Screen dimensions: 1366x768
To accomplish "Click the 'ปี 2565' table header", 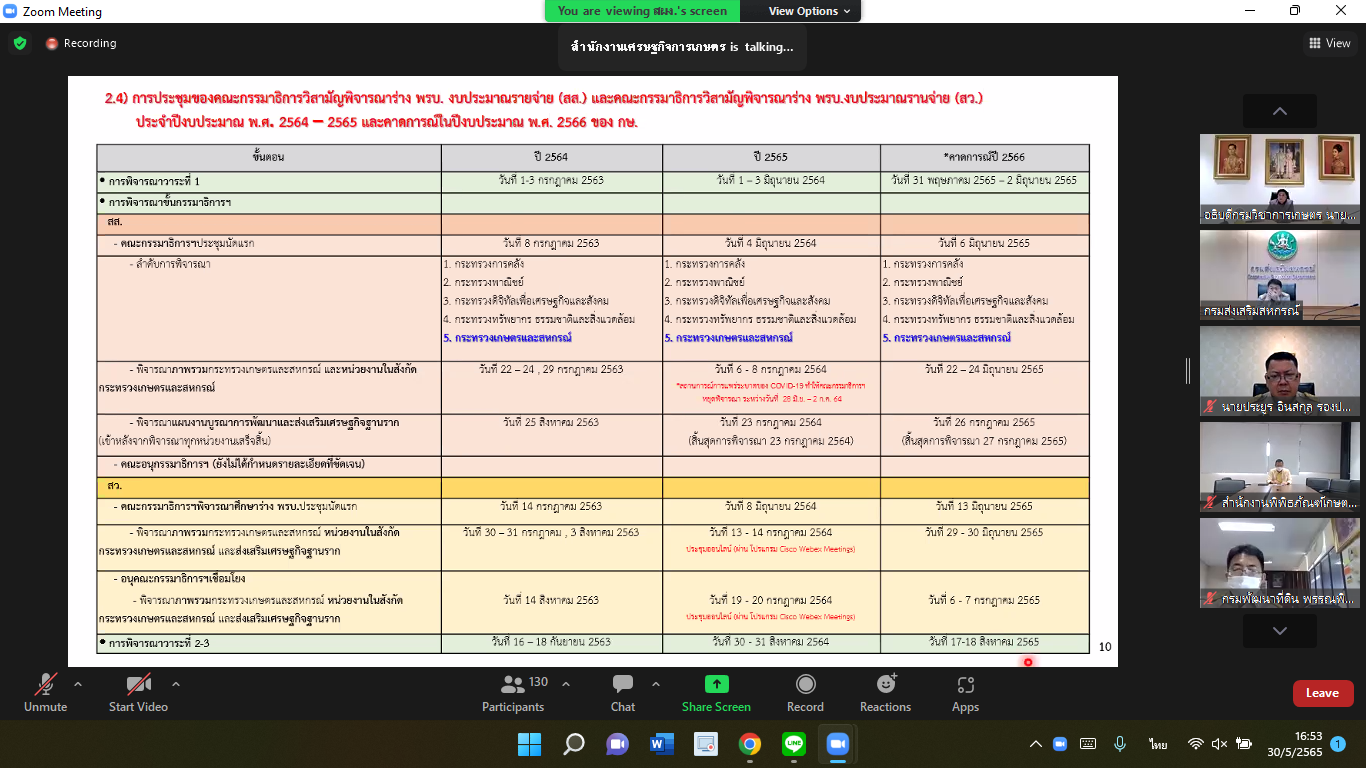I will [771, 157].
